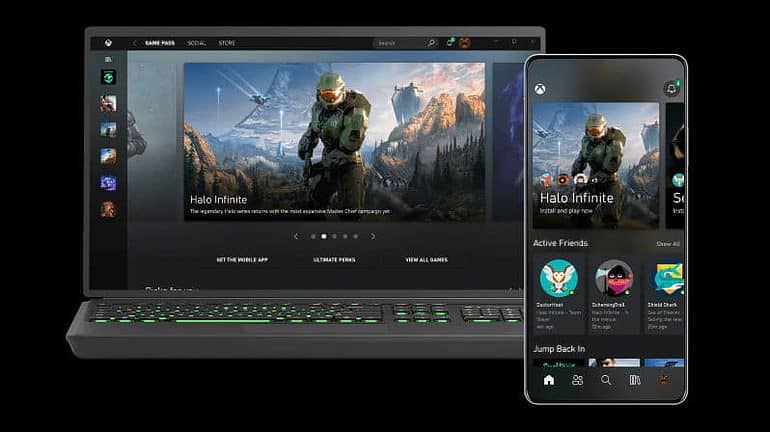Open the purple game tile in sidebar
This screenshot has width=770, height=432.
[108, 183]
